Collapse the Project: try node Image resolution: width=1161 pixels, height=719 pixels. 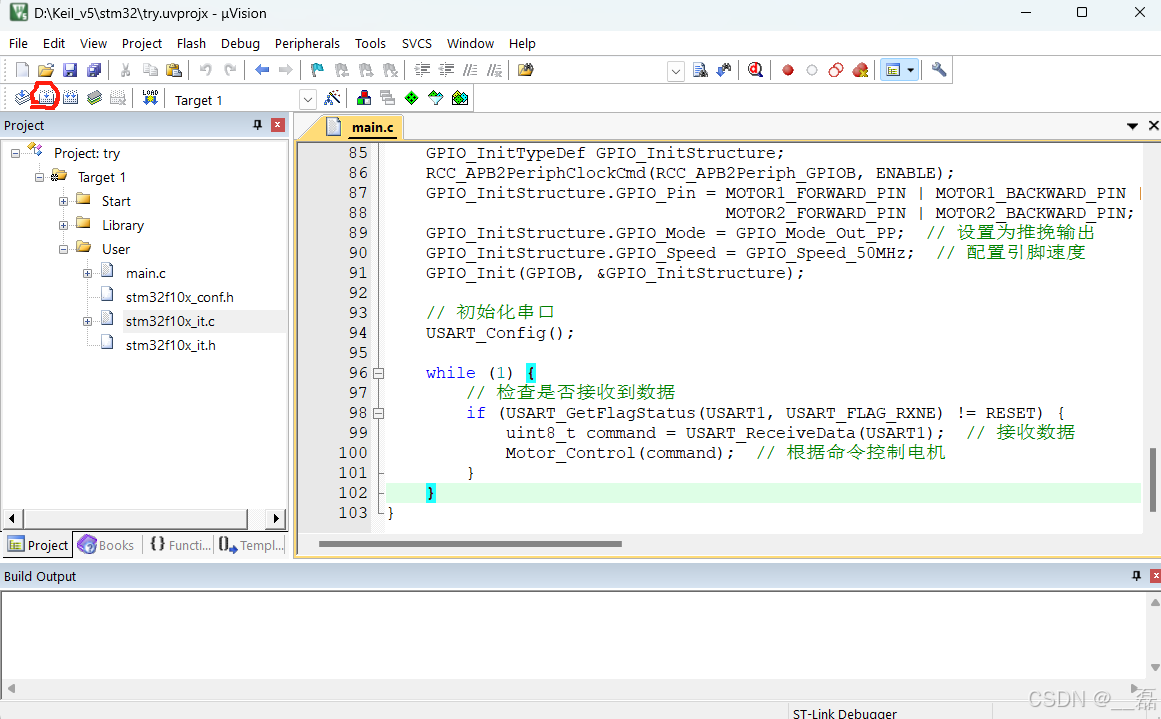pos(15,153)
